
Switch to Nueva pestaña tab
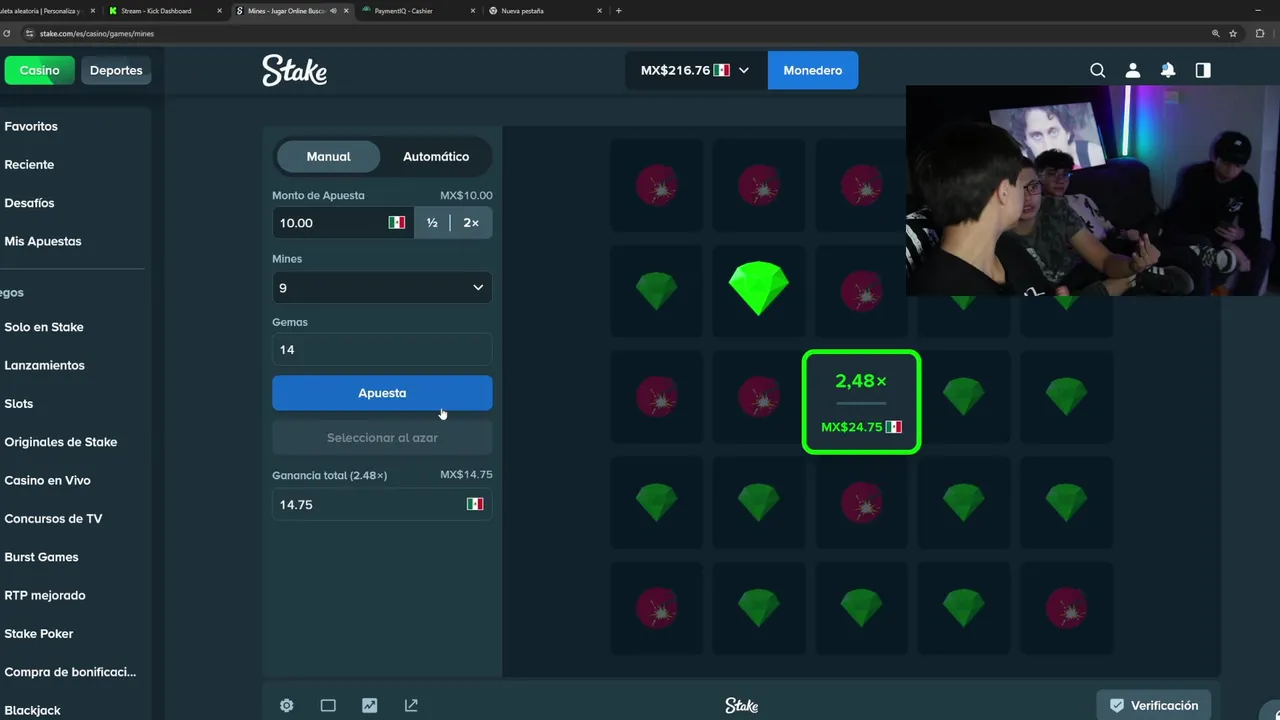click(545, 11)
